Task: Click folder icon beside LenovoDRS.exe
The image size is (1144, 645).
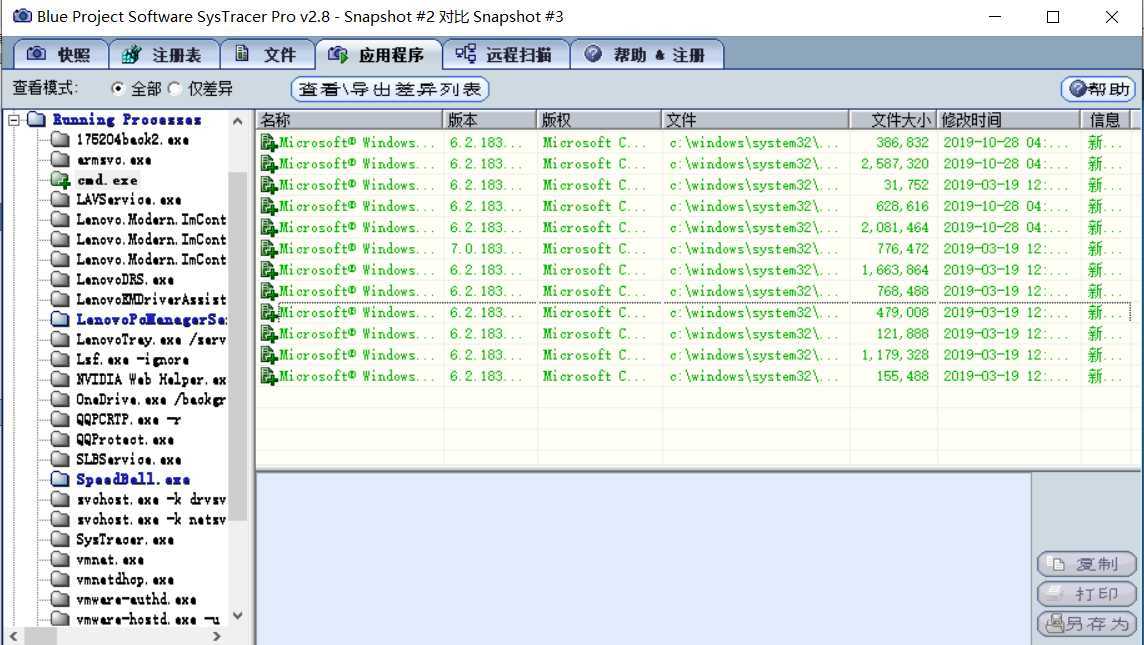Action: [x=61, y=279]
